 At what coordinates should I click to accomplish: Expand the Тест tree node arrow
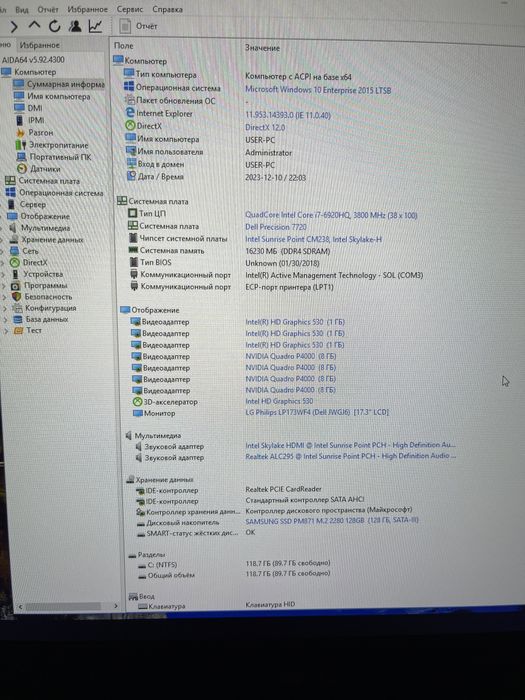[x=6, y=331]
